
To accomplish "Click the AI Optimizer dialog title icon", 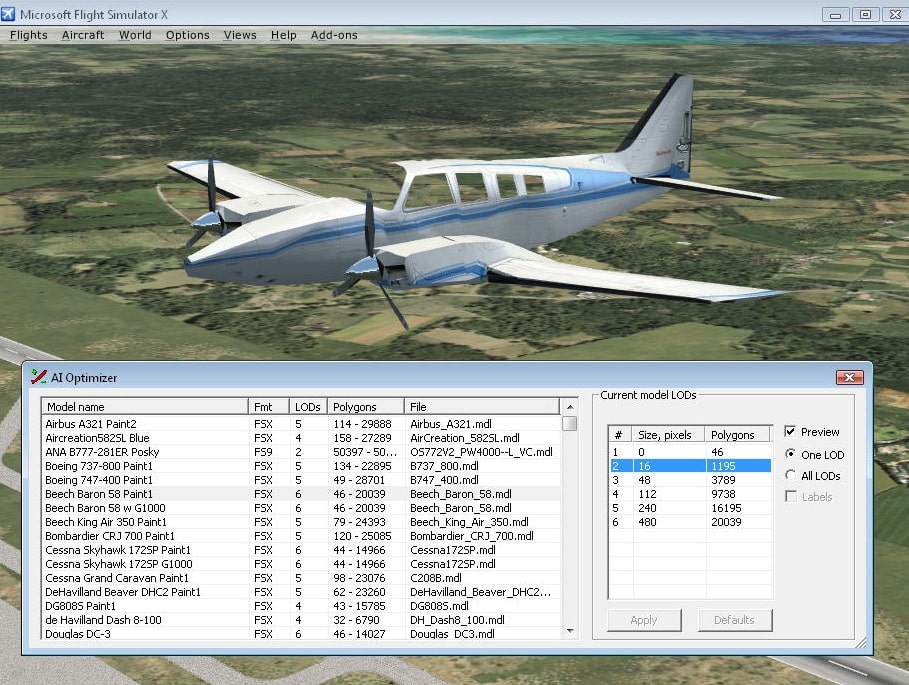I will click(x=39, y=377).
